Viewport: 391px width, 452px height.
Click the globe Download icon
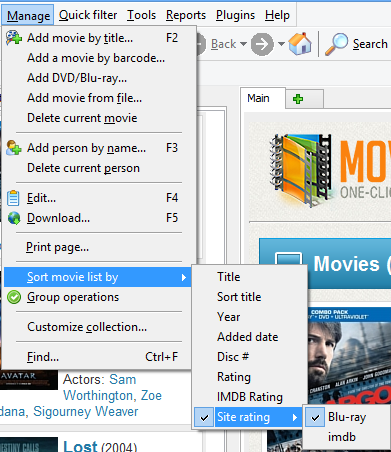point(14,218)
